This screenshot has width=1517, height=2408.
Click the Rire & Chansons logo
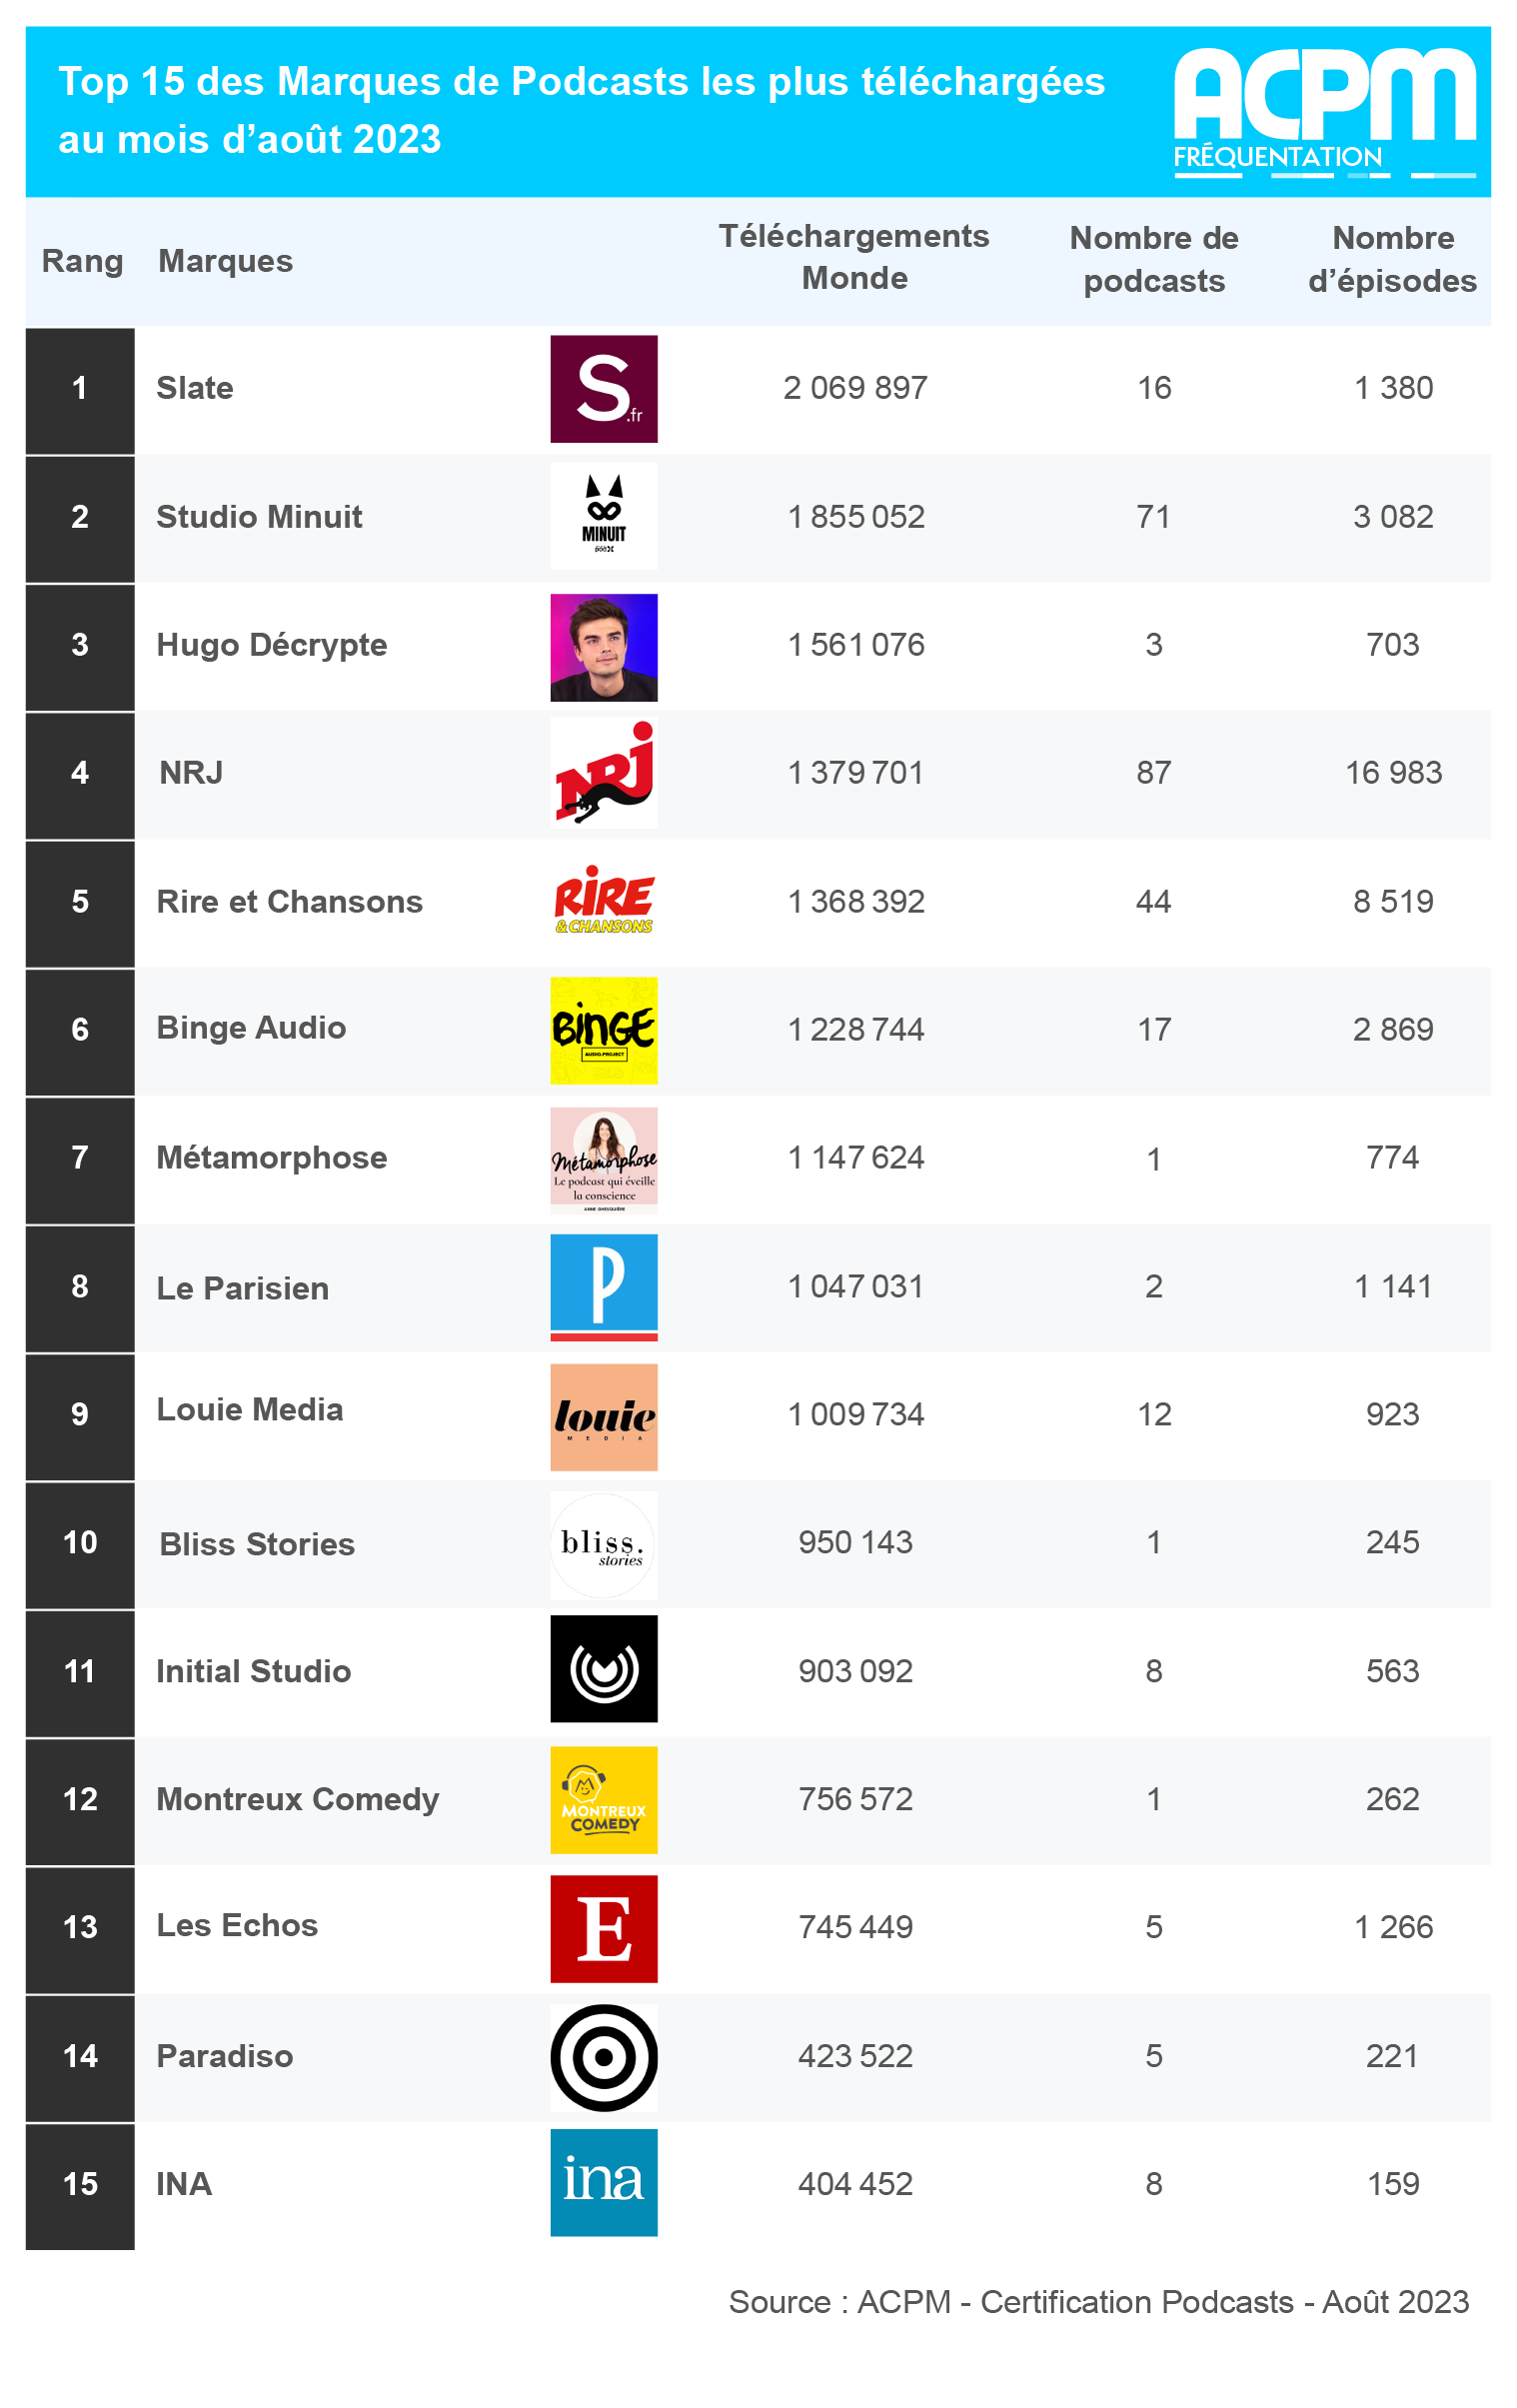click(603, 900)
